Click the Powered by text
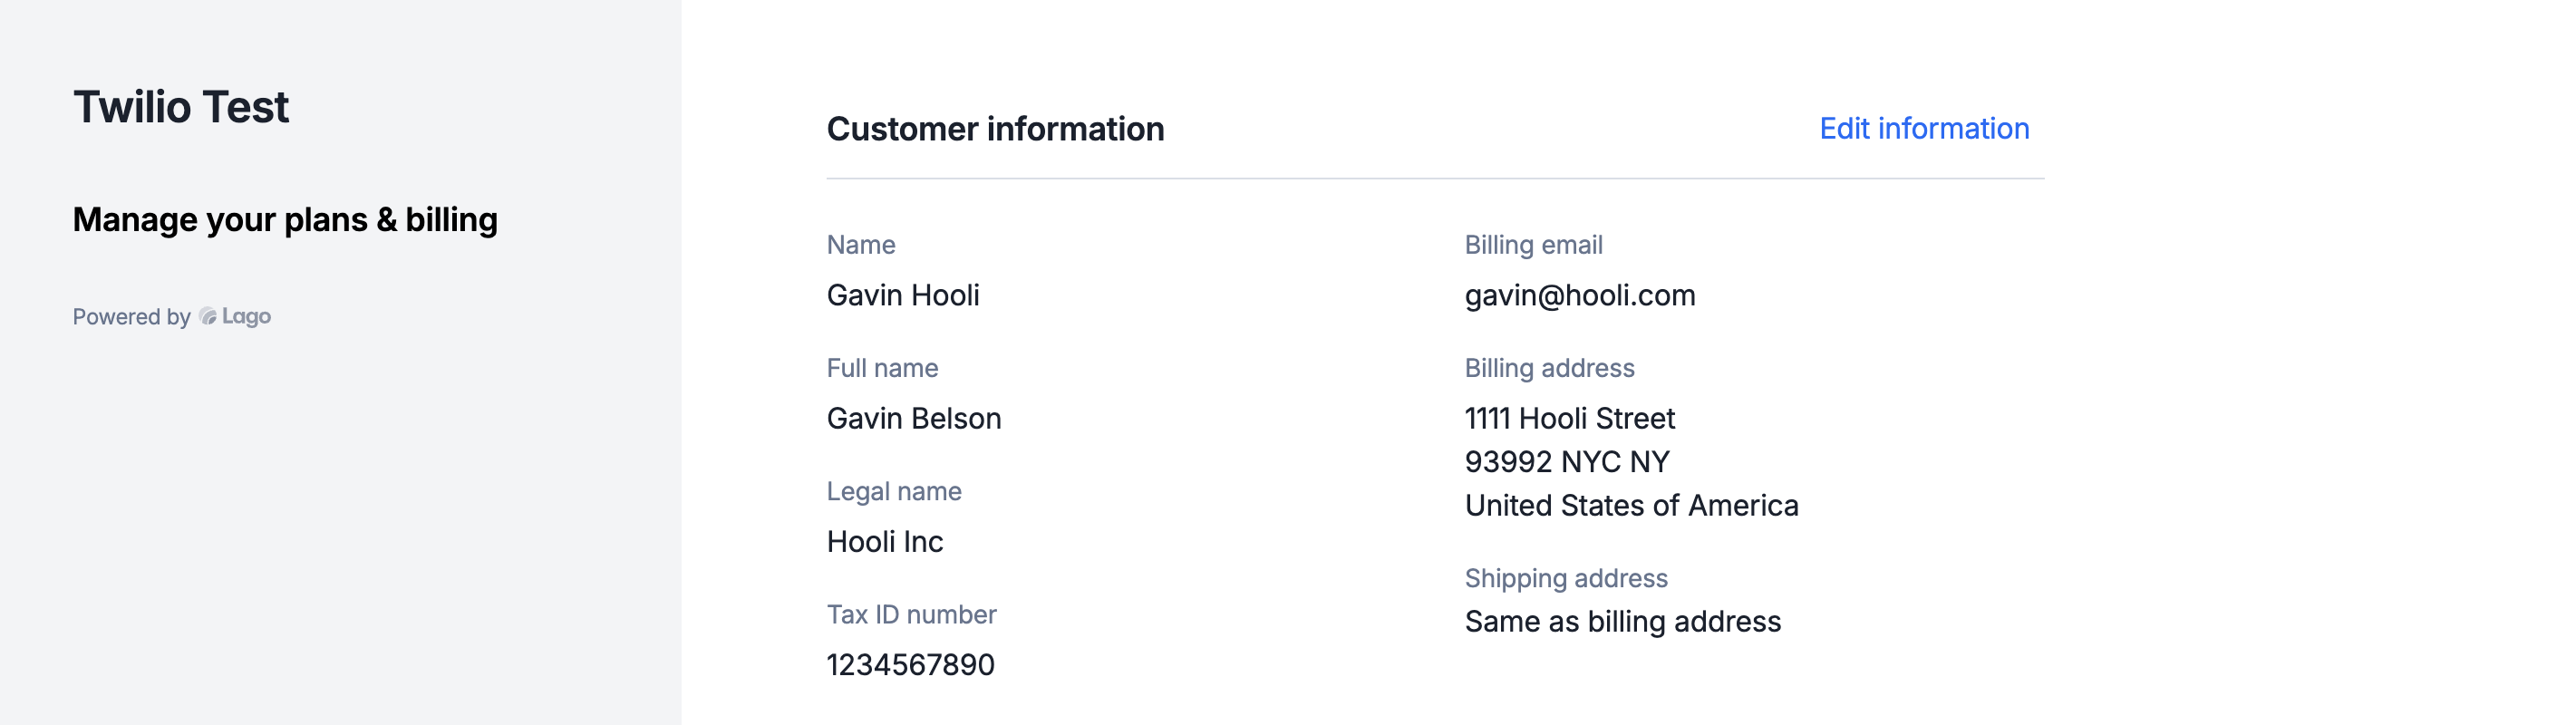Viewport: 2576px width, 725px height. click(131, 317)
